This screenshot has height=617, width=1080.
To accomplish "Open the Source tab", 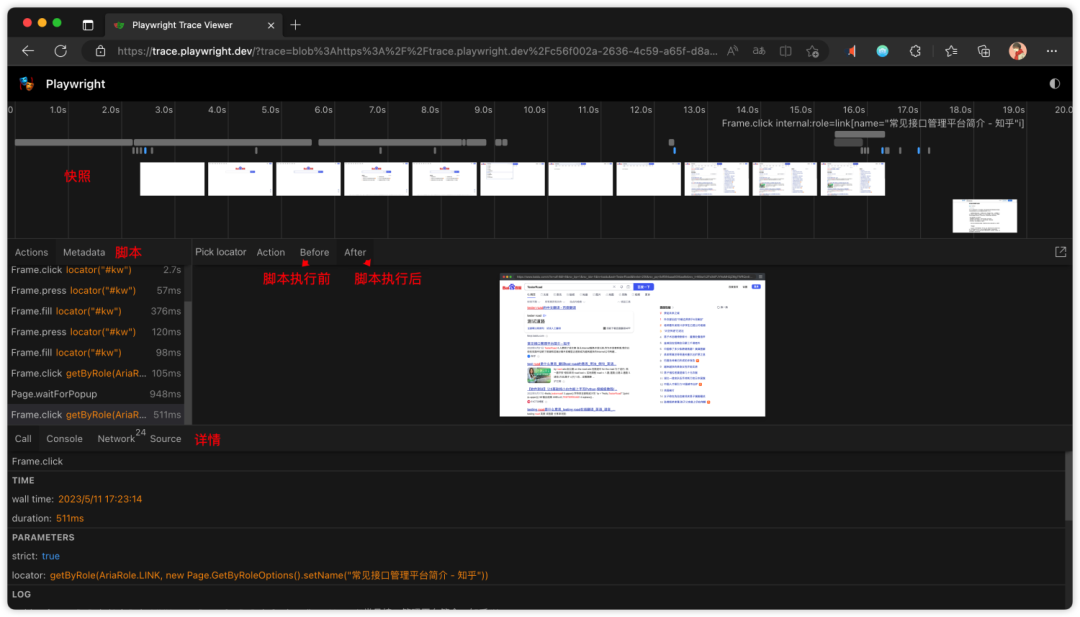I will pyautogui.click(x=165, y=439).
